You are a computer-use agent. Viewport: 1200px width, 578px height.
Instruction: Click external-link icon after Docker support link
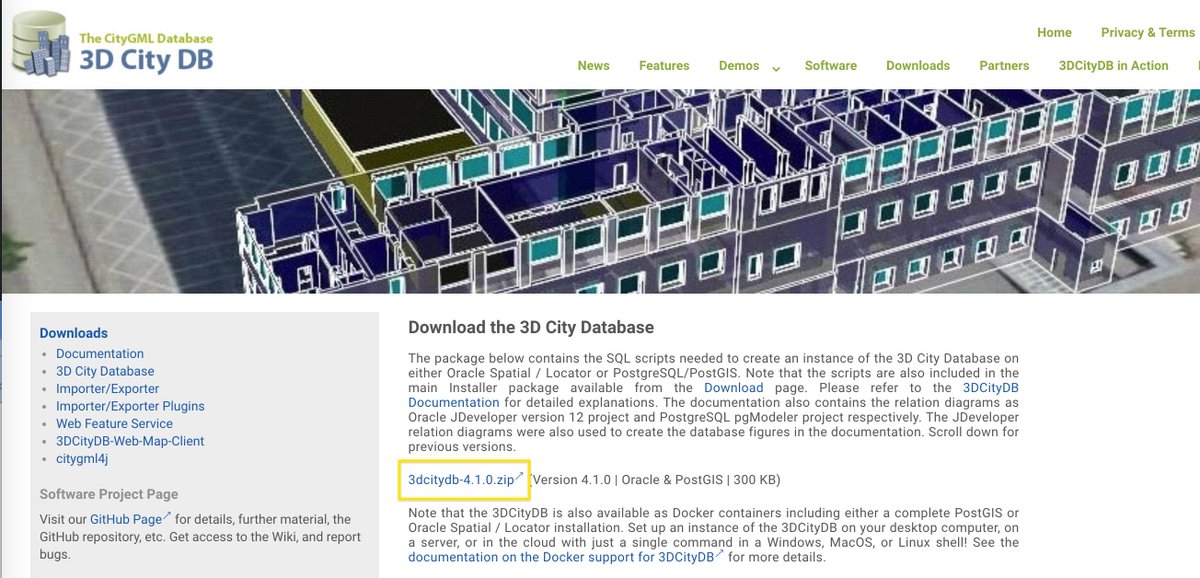720,554
